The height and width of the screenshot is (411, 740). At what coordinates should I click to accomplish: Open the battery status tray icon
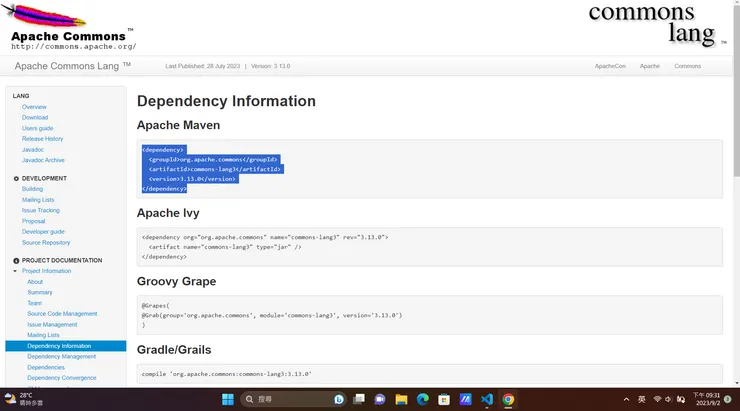tap(681, 400)
